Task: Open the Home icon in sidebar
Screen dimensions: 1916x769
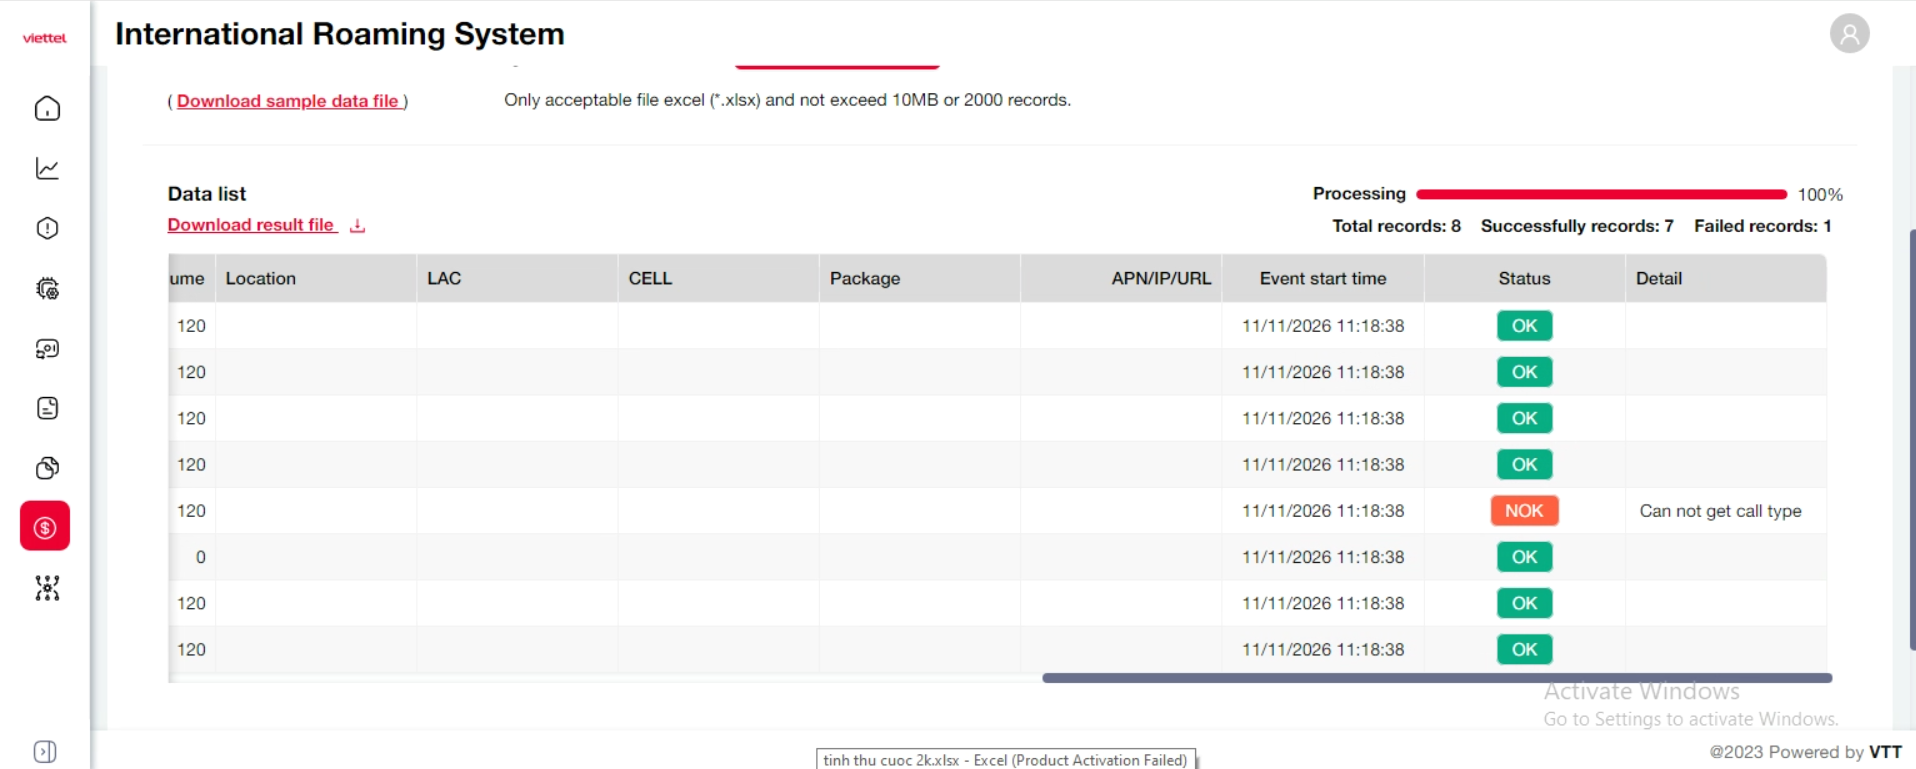Action: click(47, 108)
